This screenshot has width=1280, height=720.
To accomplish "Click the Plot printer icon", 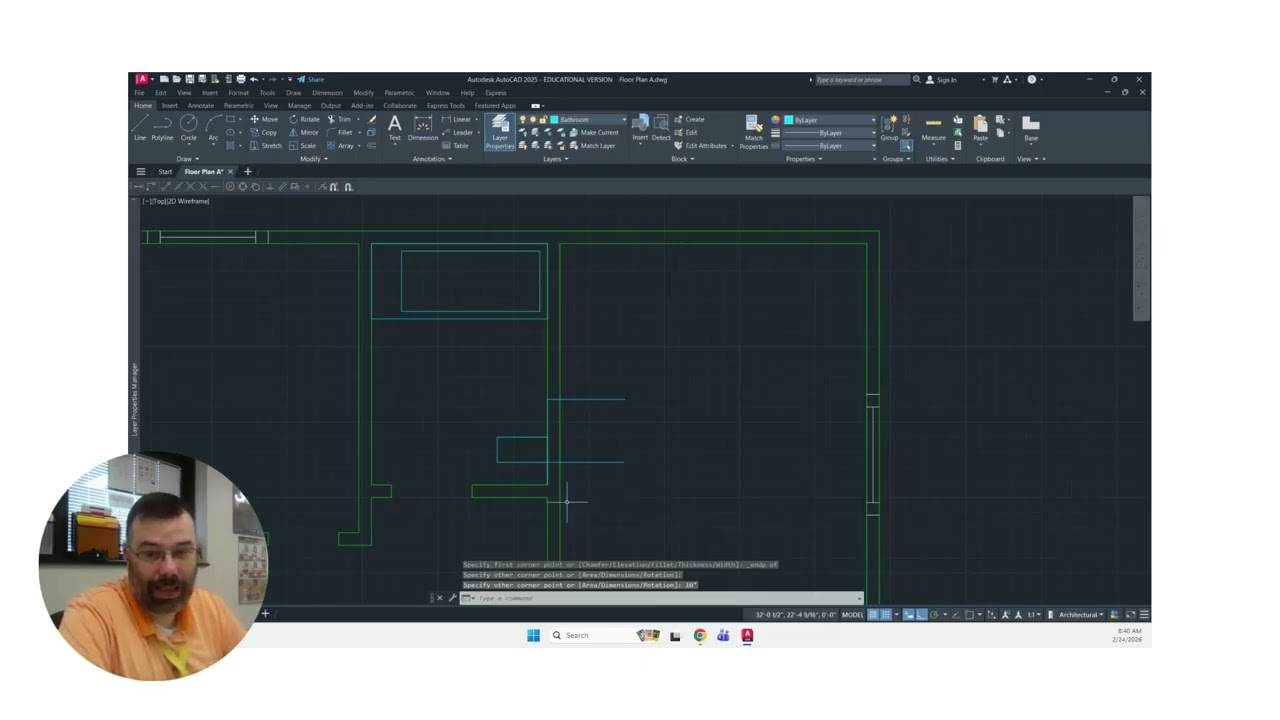I will pos(241,79).
